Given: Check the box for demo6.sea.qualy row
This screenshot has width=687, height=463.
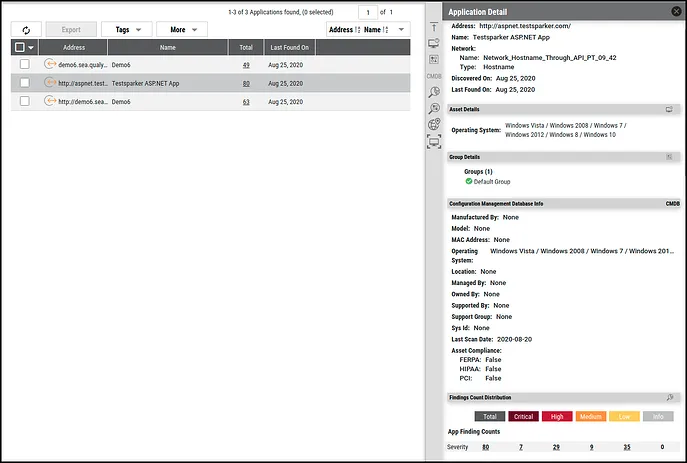Looking at the screenshot, I should click(25, 64).
